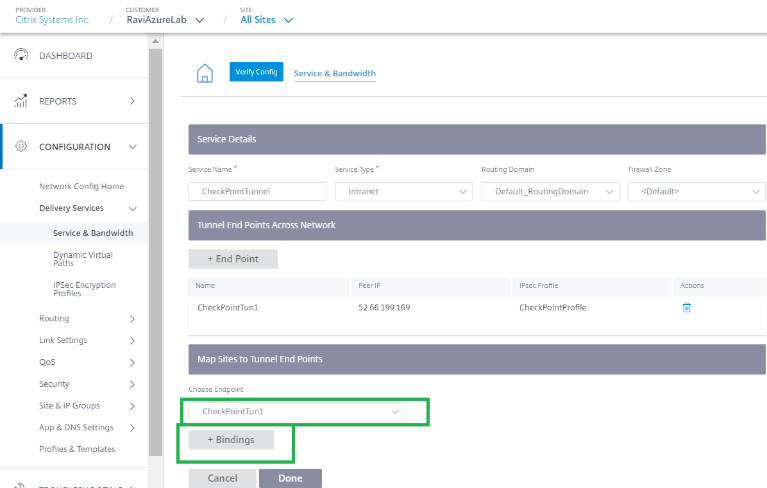The width and height of the screenshot is (767, 488).
Task: Click the peer IP 52.66.199.169
Action: click(384, 308)
